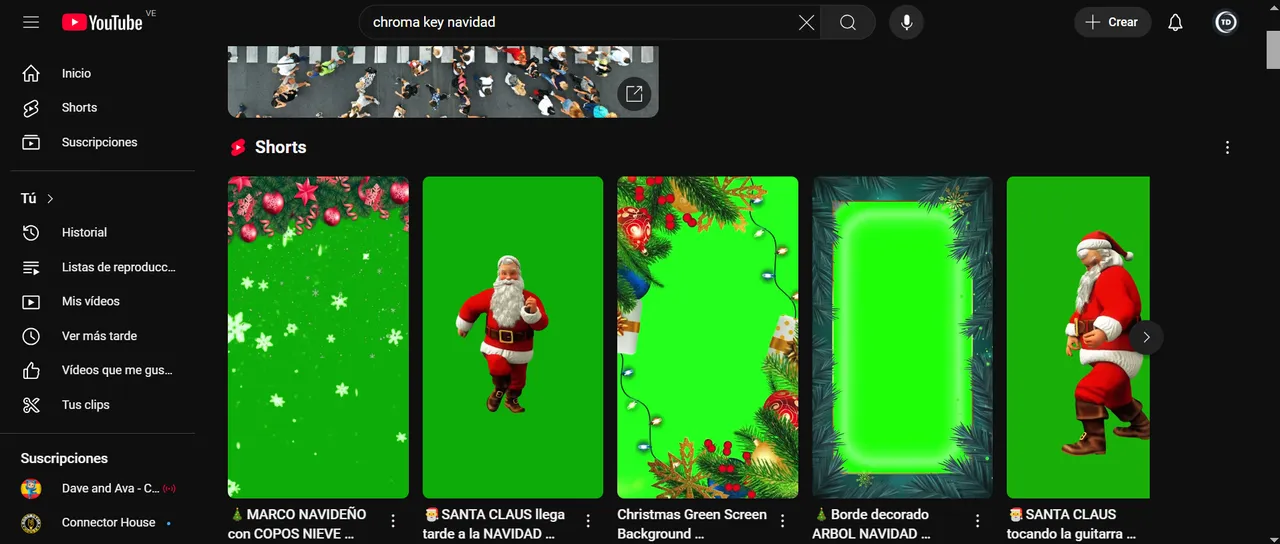
Task: Play SANTA CLAUS llega tarde short thumbnail
Action: (513, 337)
